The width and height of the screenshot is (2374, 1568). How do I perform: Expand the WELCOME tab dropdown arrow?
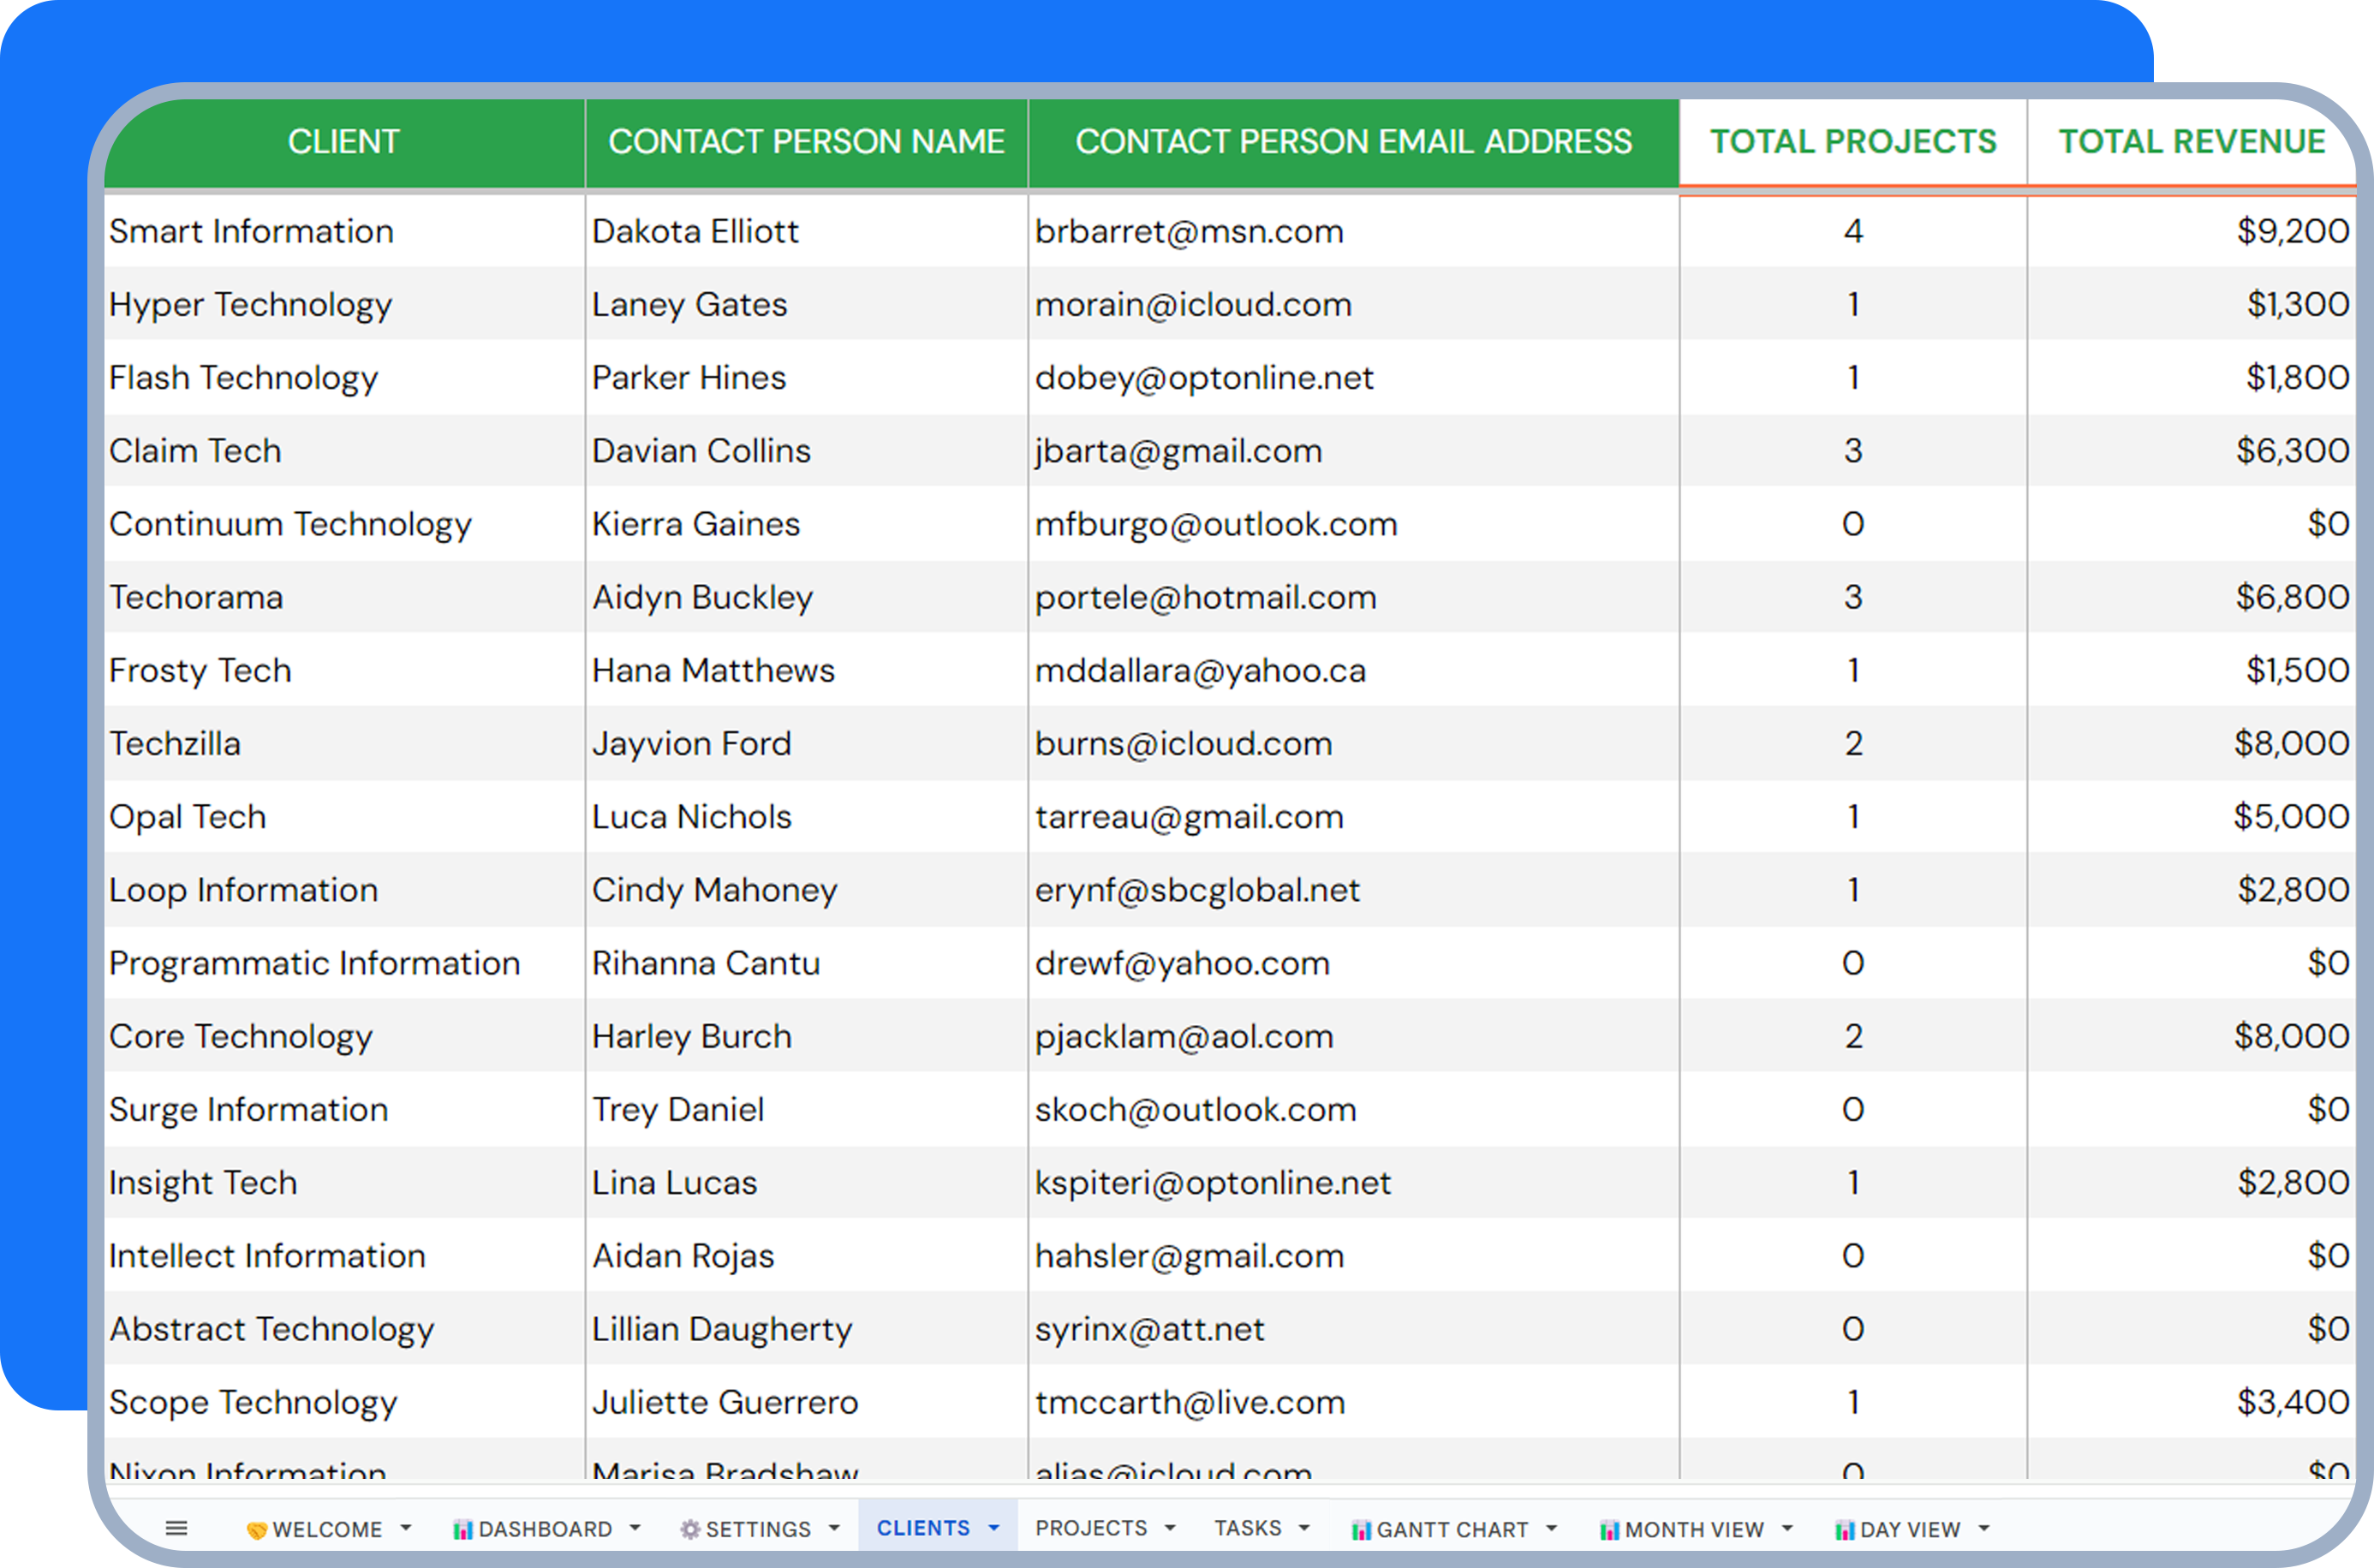pos(405,1528)
